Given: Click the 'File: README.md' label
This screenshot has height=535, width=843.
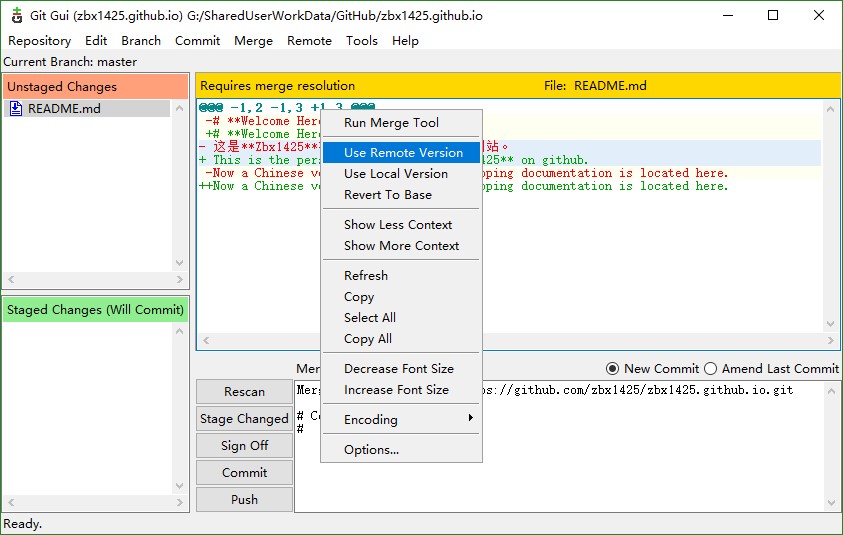Looking at the screenshot, I should coord(595,86).
